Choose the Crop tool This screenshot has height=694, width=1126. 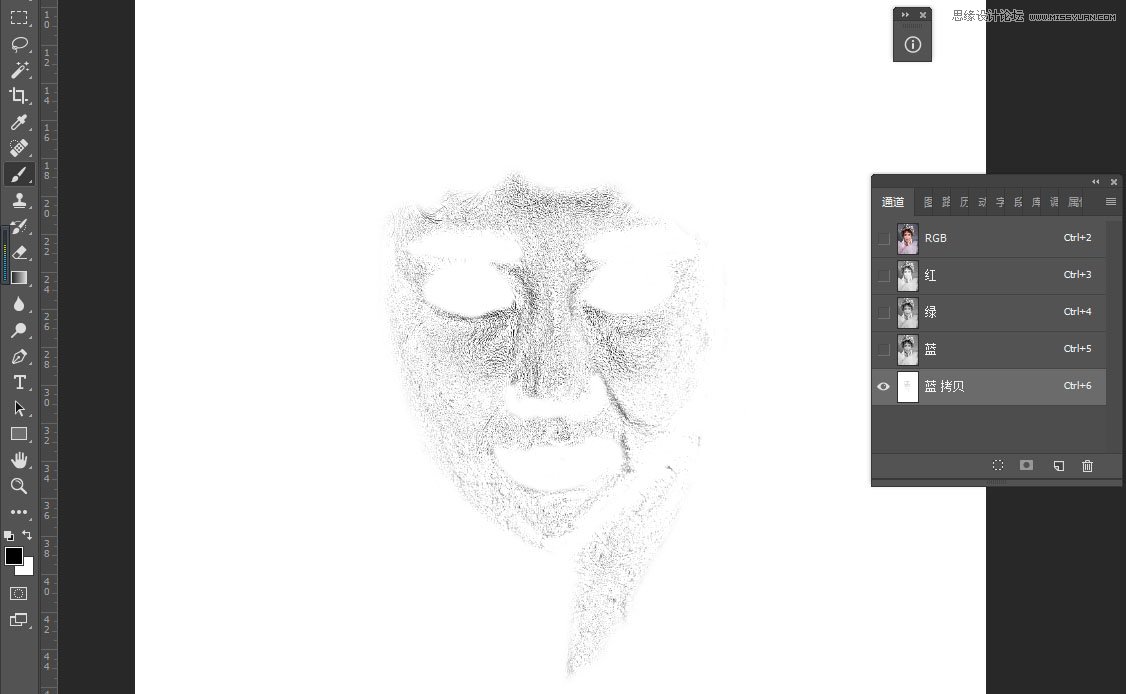coord(19,96)
